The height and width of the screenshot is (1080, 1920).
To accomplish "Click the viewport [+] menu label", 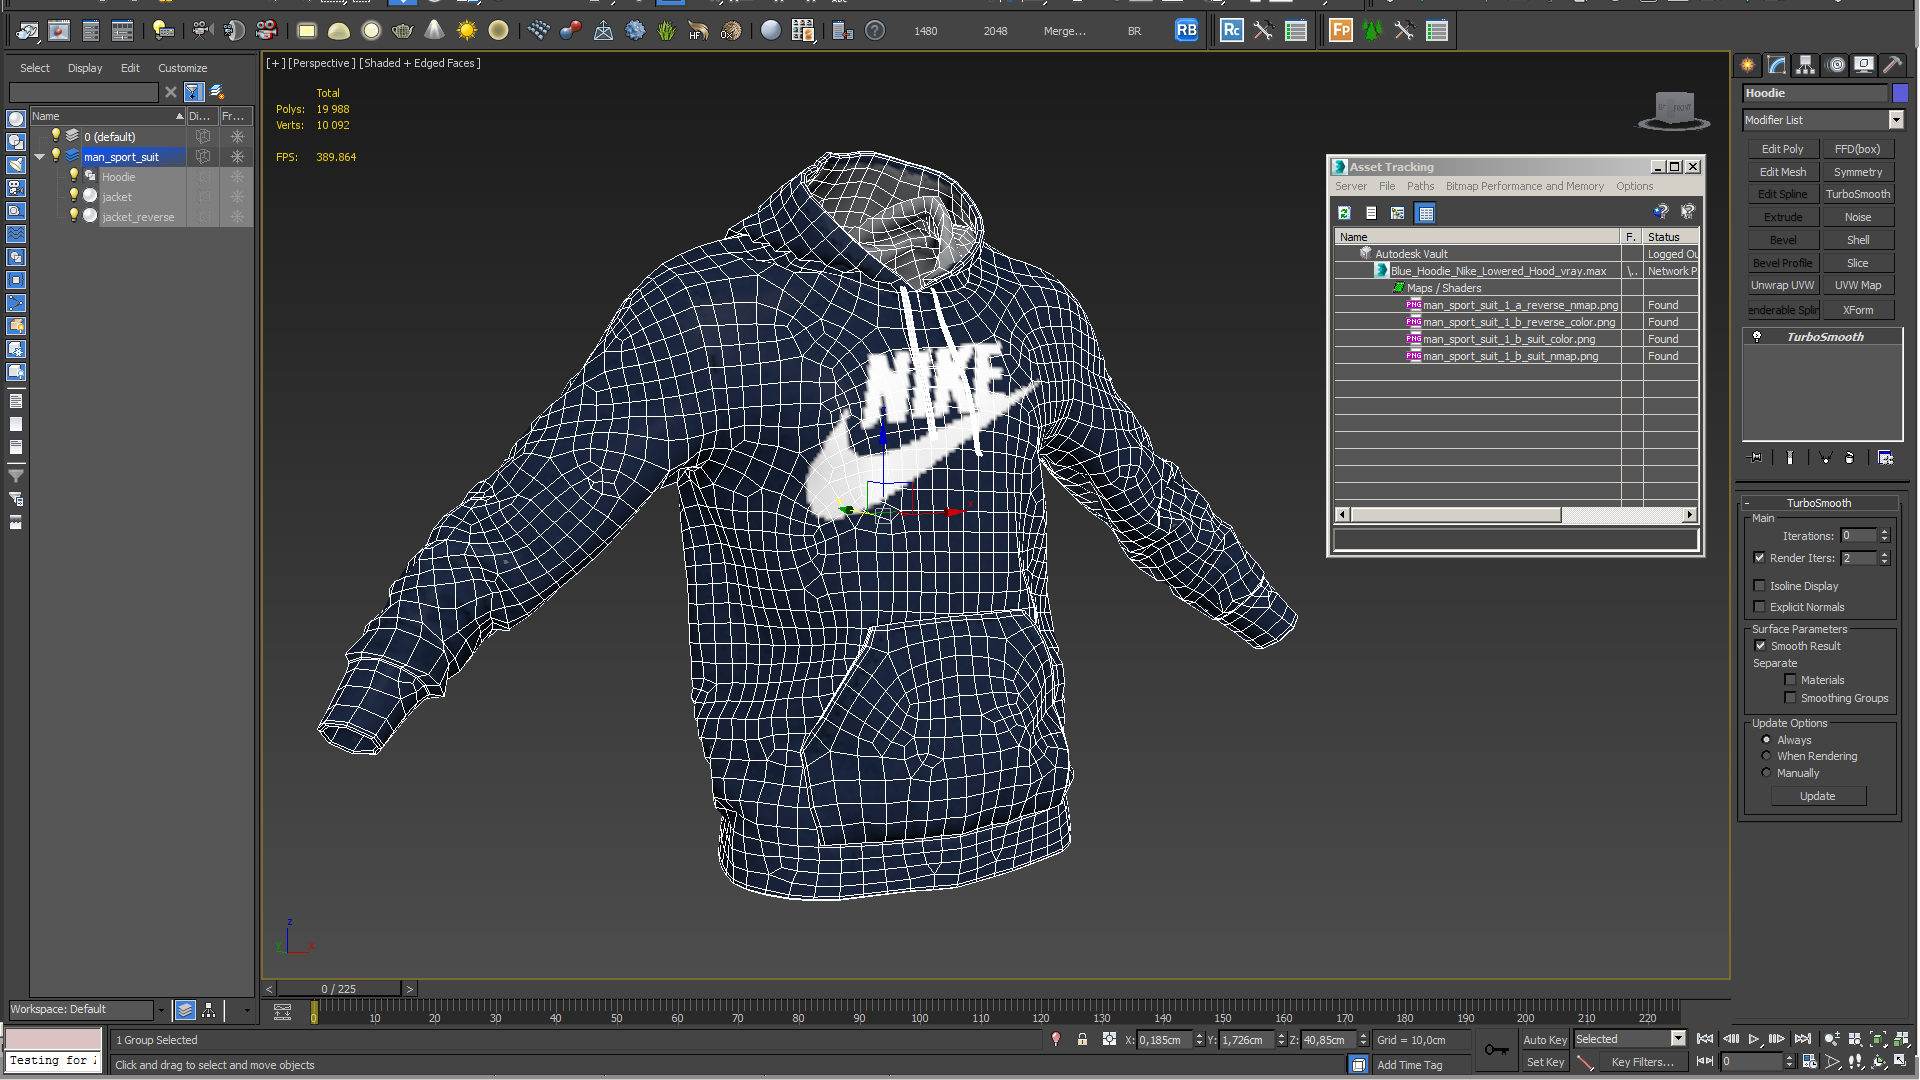I will click(x=275, y=63).
